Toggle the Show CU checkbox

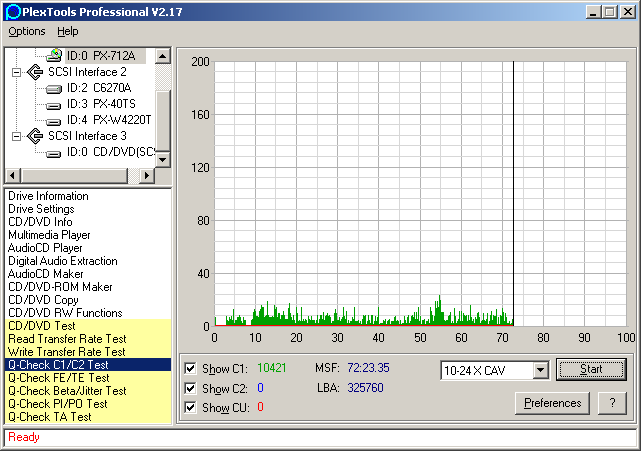[x=191, y=407]
